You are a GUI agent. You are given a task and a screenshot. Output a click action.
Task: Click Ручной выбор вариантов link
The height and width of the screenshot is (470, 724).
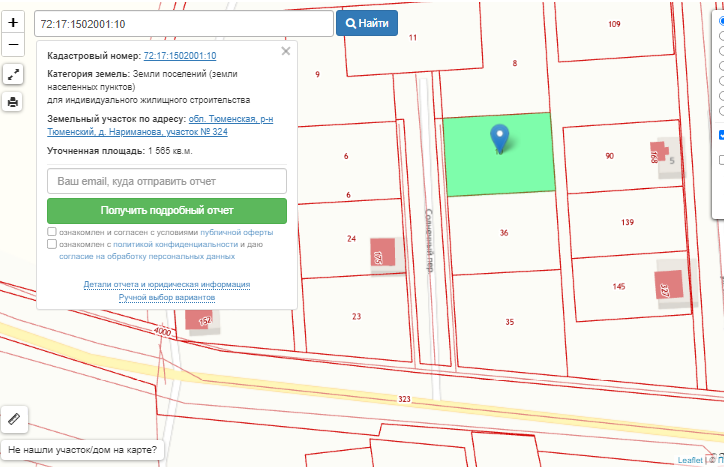(167, 298)
